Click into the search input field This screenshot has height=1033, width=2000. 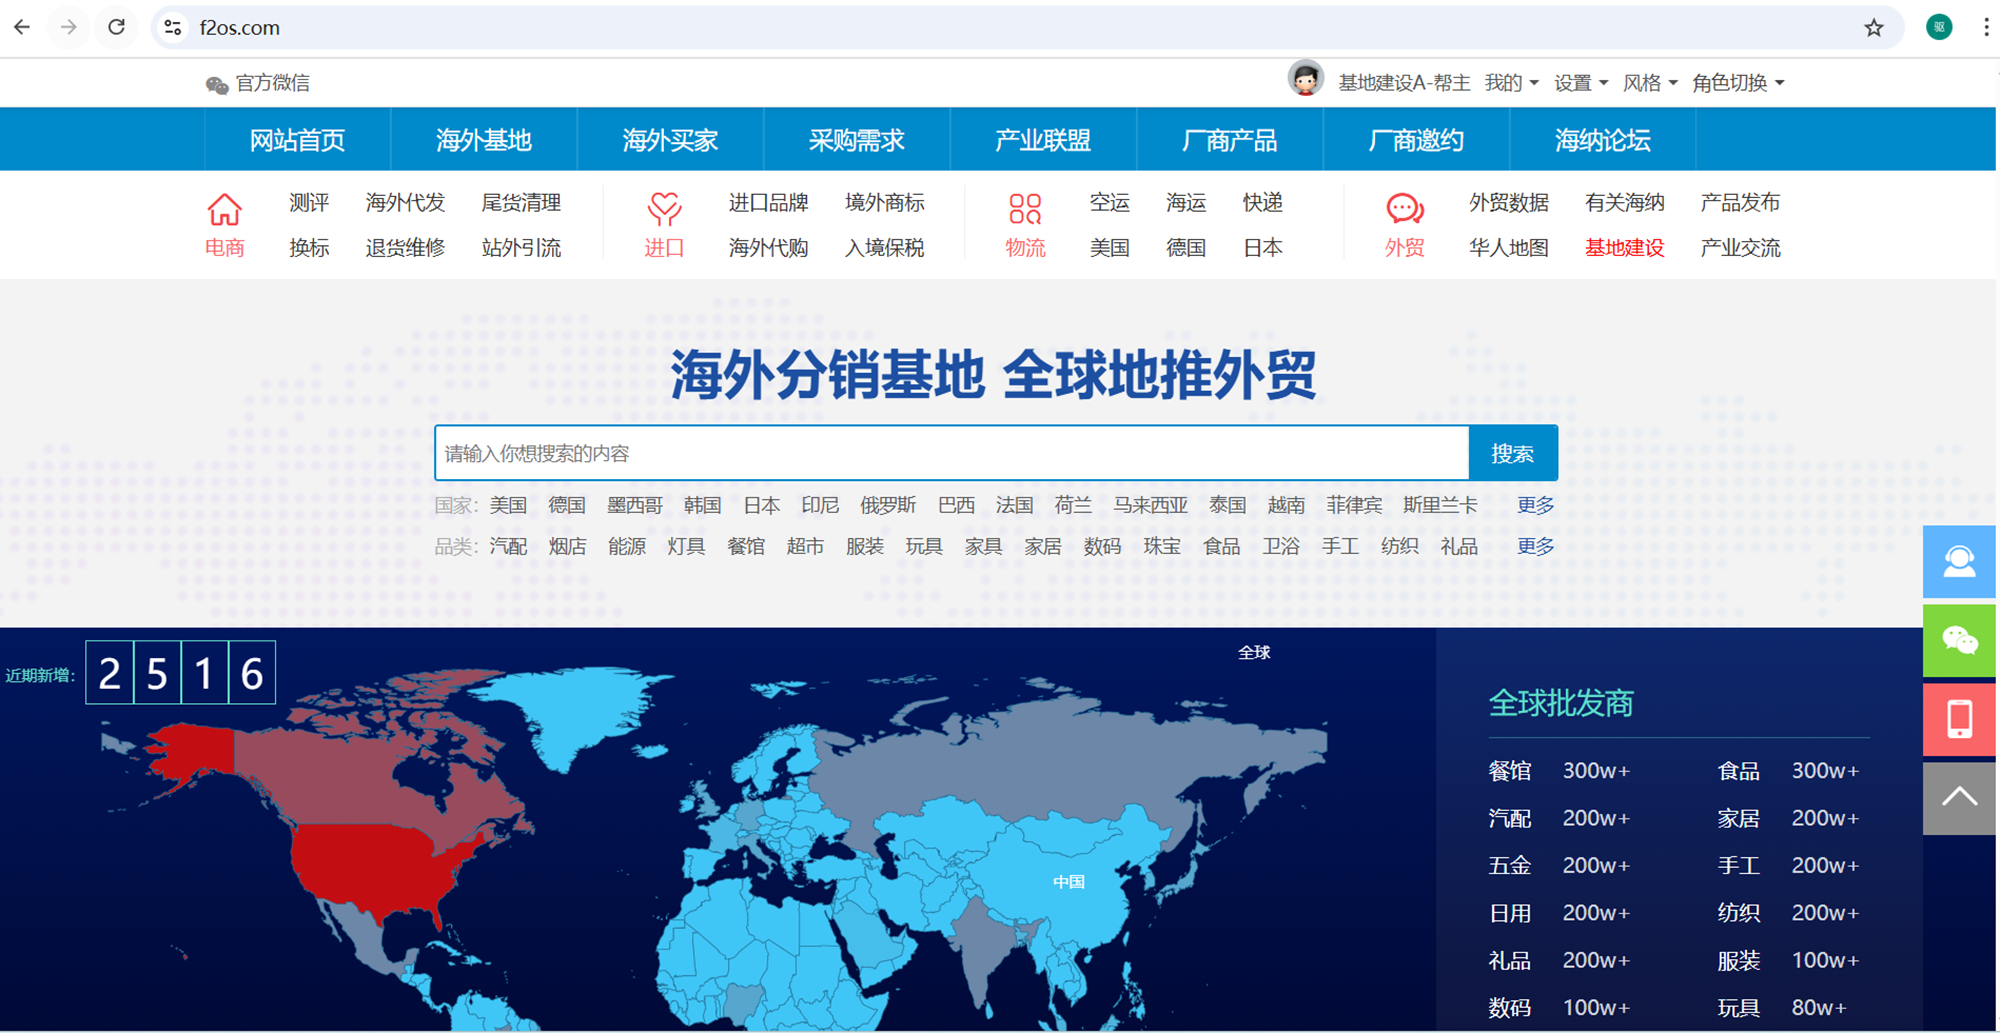coord(951,453)
